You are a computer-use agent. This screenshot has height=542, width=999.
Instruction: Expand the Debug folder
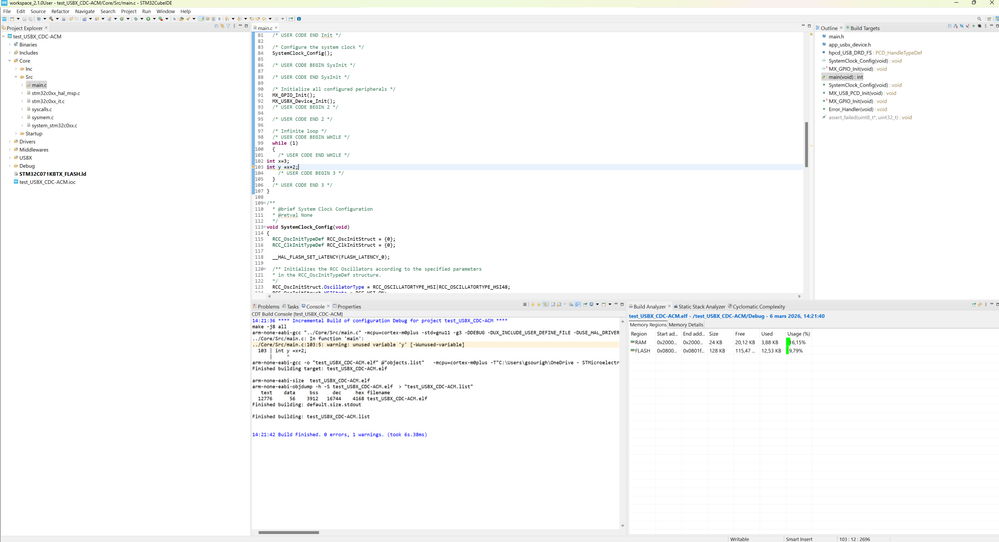pos(10,166)
